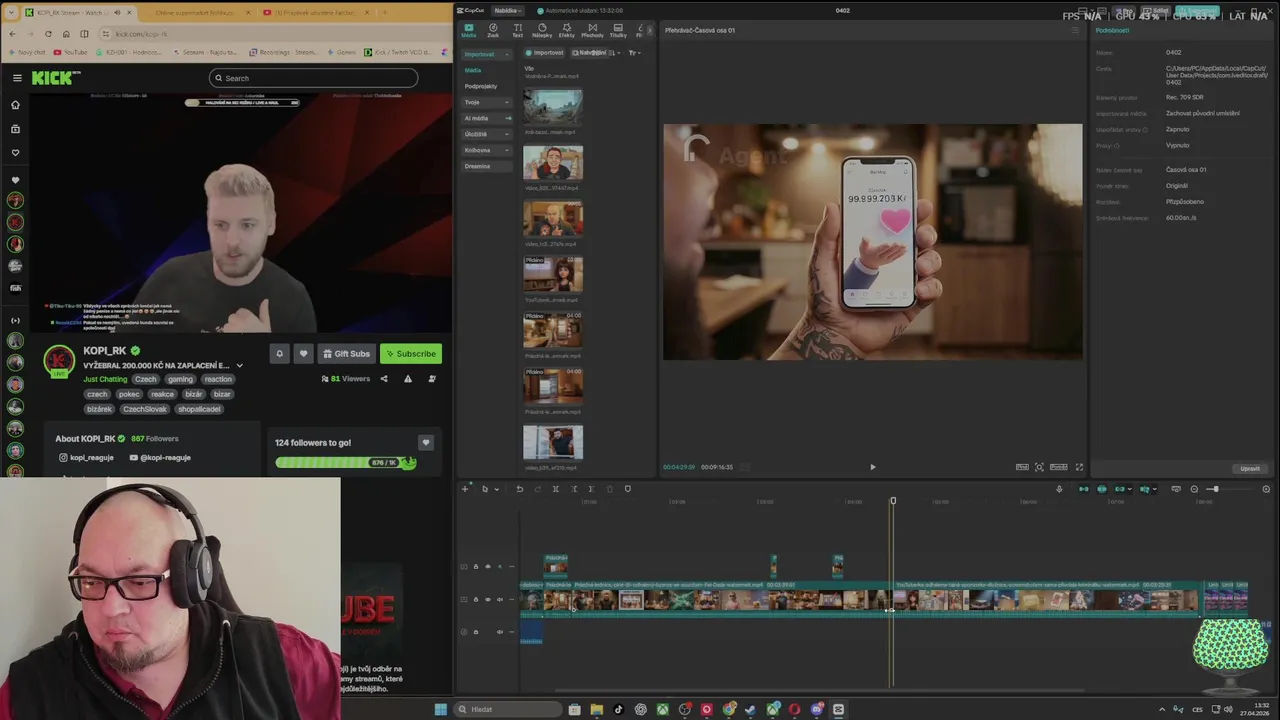Toggle stream notifications bell on Kick
1280x720 pixels.
pos(279,353)
